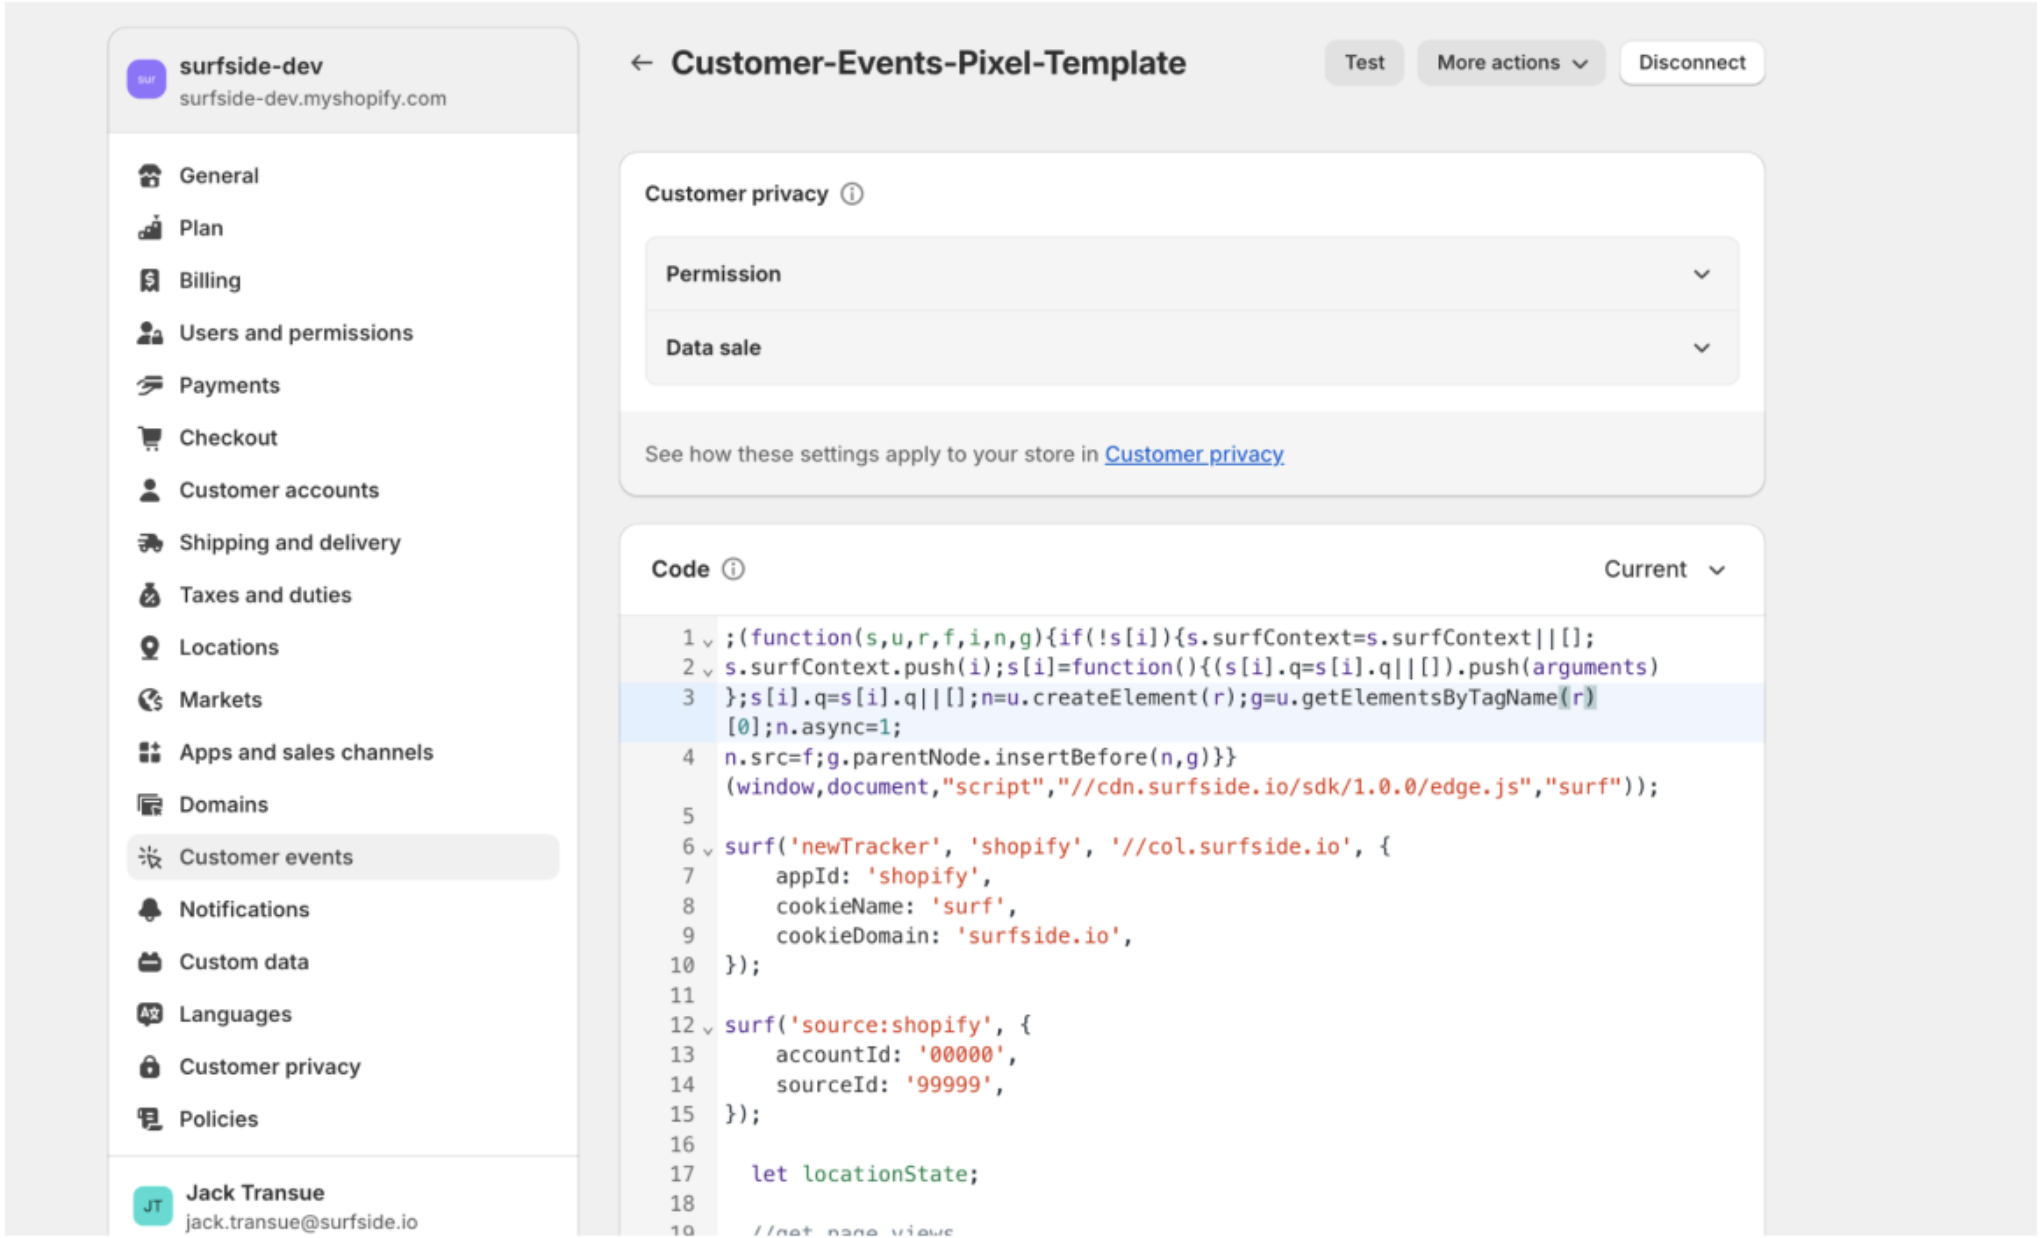Collapse code fold at line 2
Image resolution: width=2042 pixels, height=1238 pixels.
pyautogui.click(x=708, y=671)
